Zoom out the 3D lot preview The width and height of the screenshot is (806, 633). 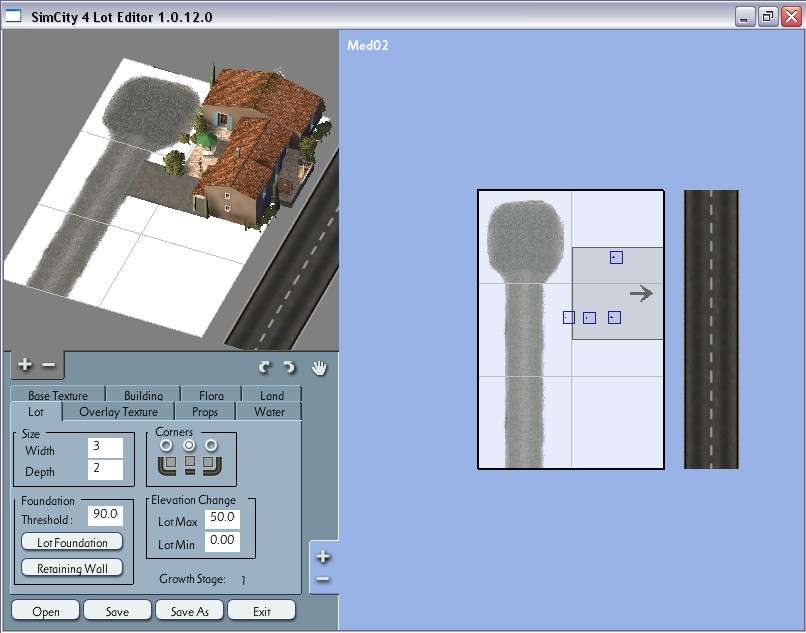pos(49,365)
